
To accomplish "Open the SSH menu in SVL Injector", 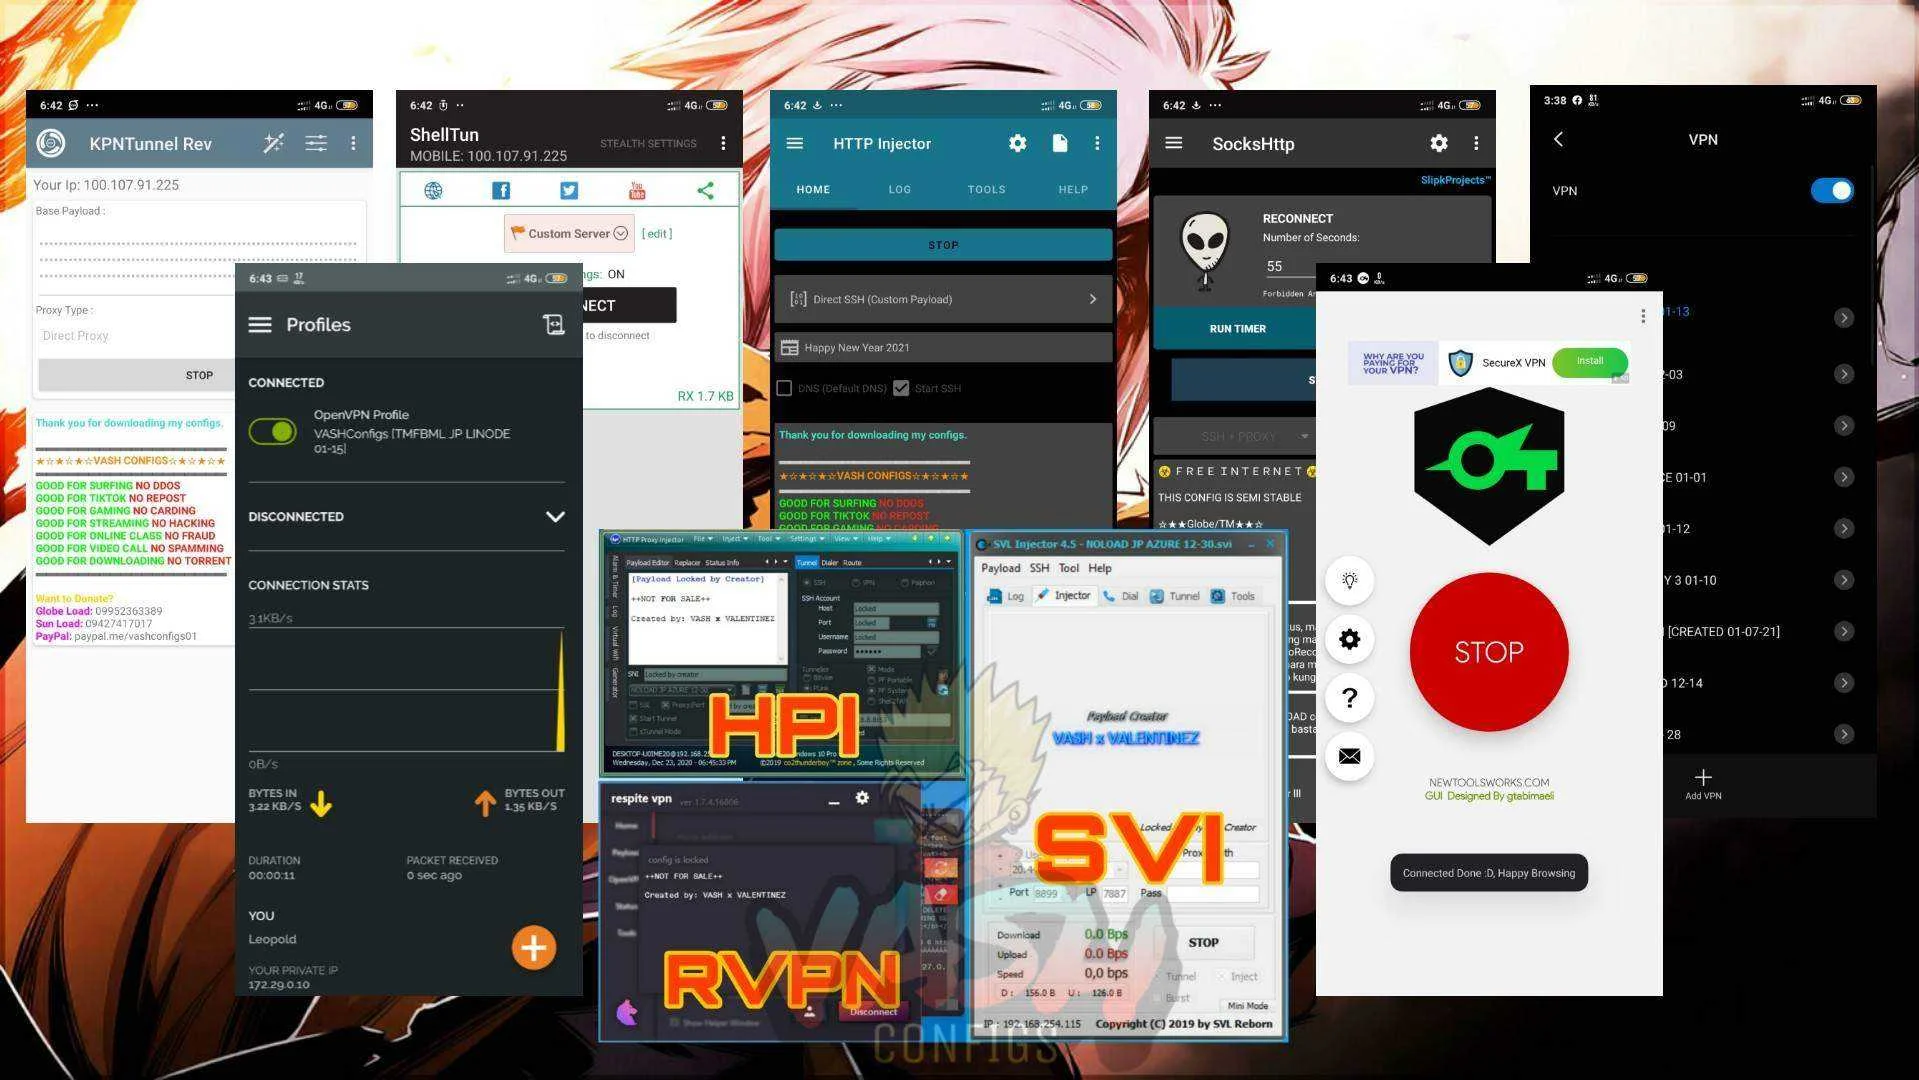I will (1040, 568).
